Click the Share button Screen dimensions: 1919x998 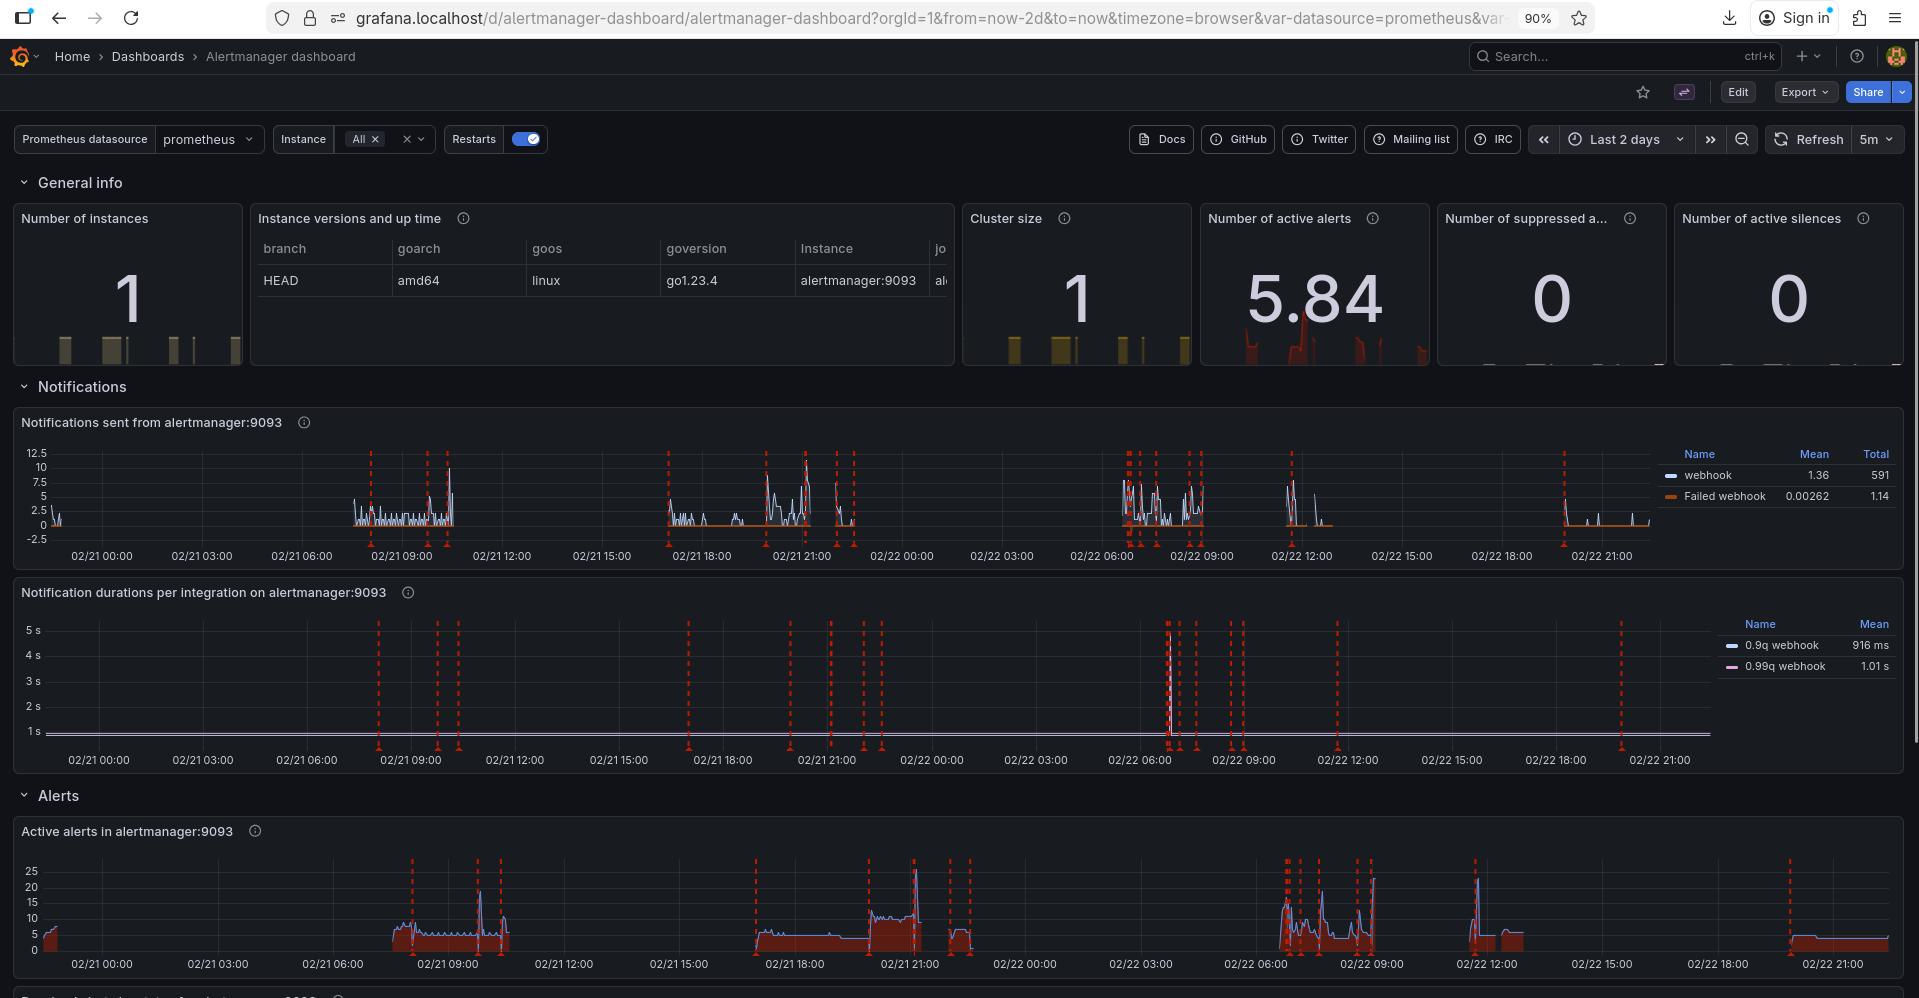1868,92
